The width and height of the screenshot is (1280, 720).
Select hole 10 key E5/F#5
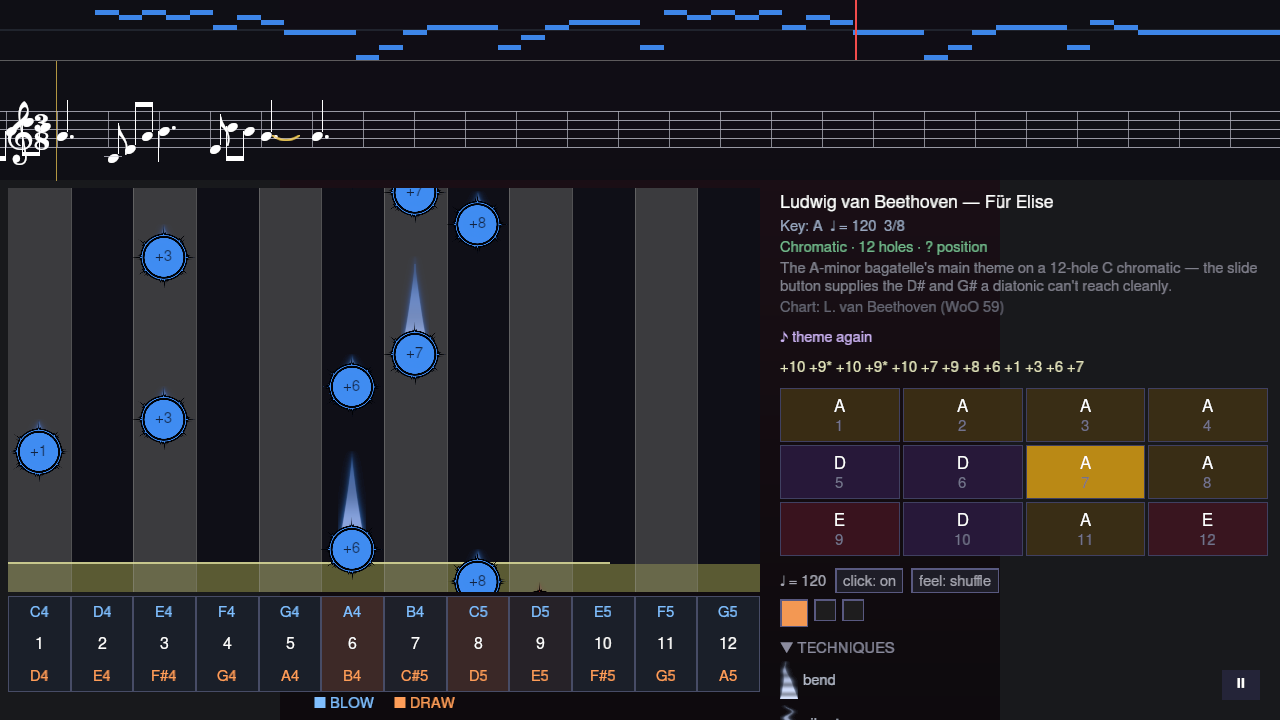(603, 644)
